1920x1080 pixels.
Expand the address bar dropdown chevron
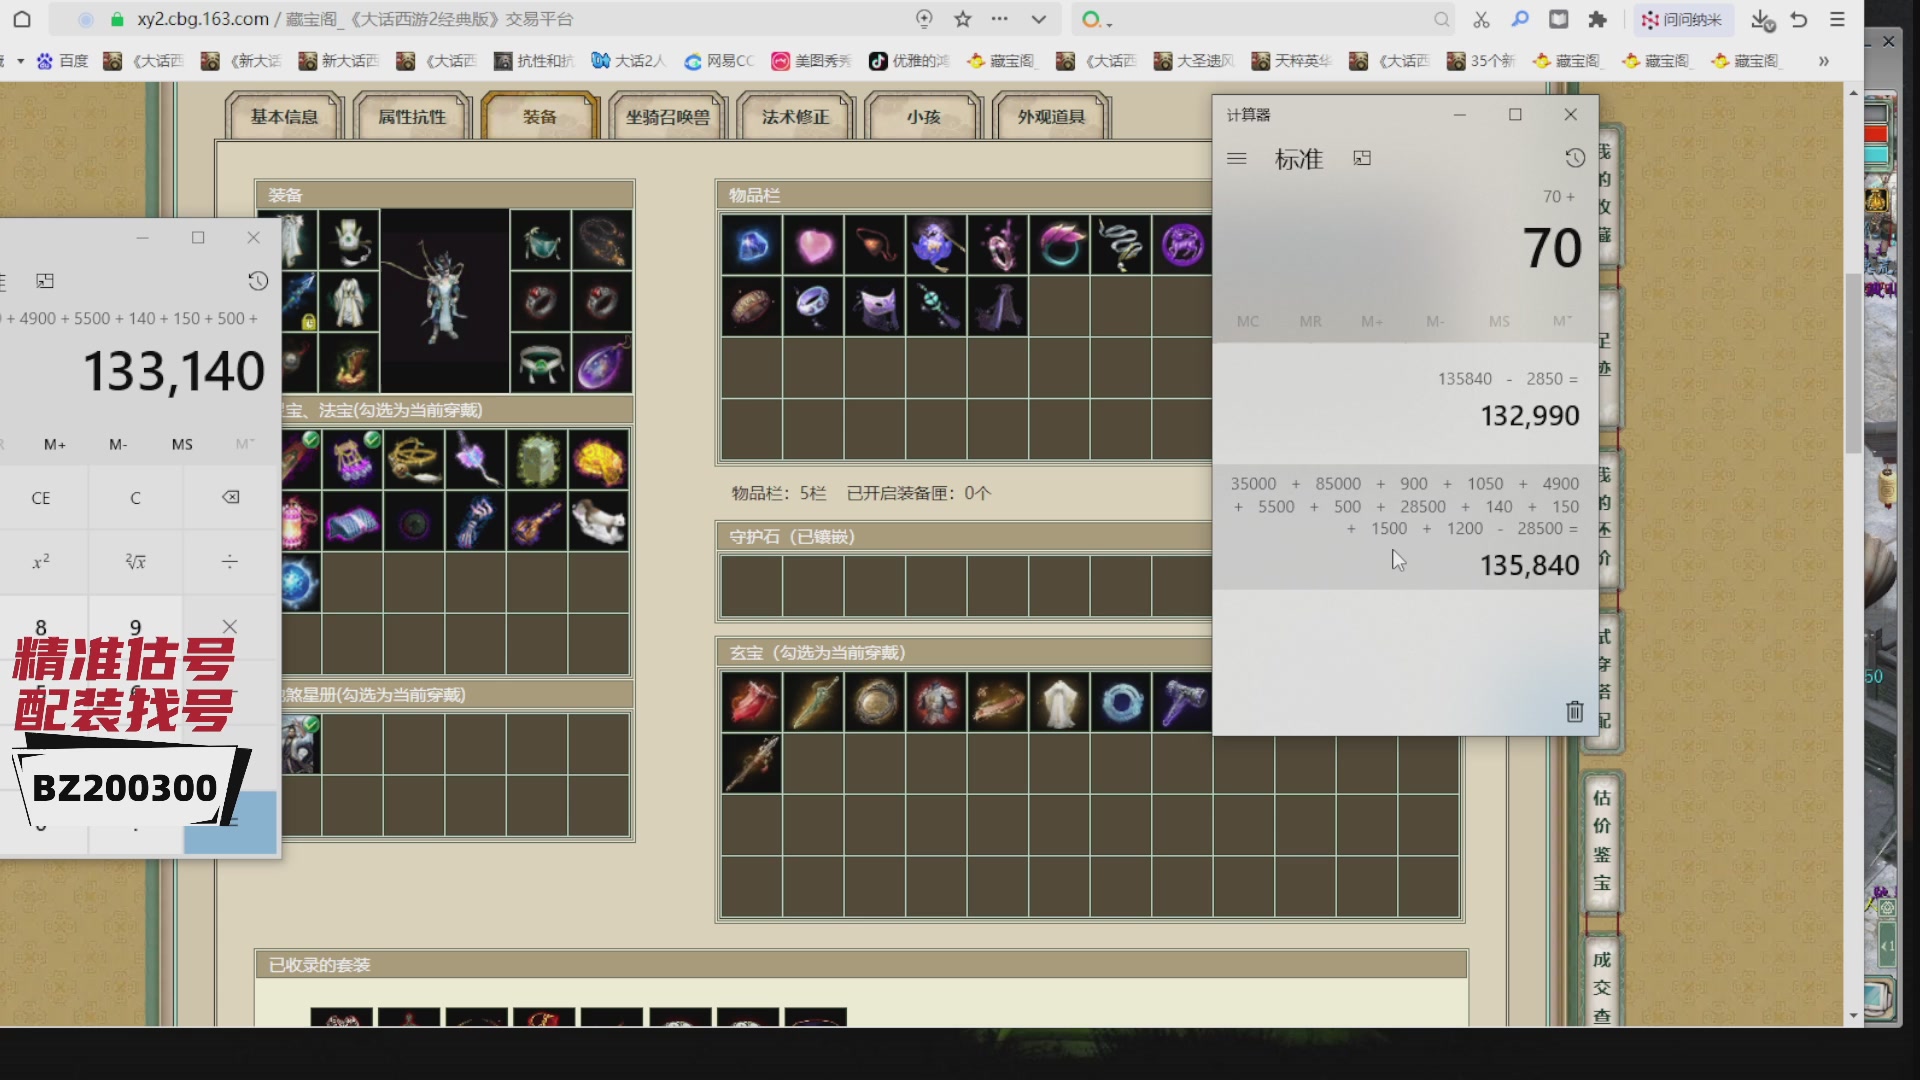tap(1039, 19)
